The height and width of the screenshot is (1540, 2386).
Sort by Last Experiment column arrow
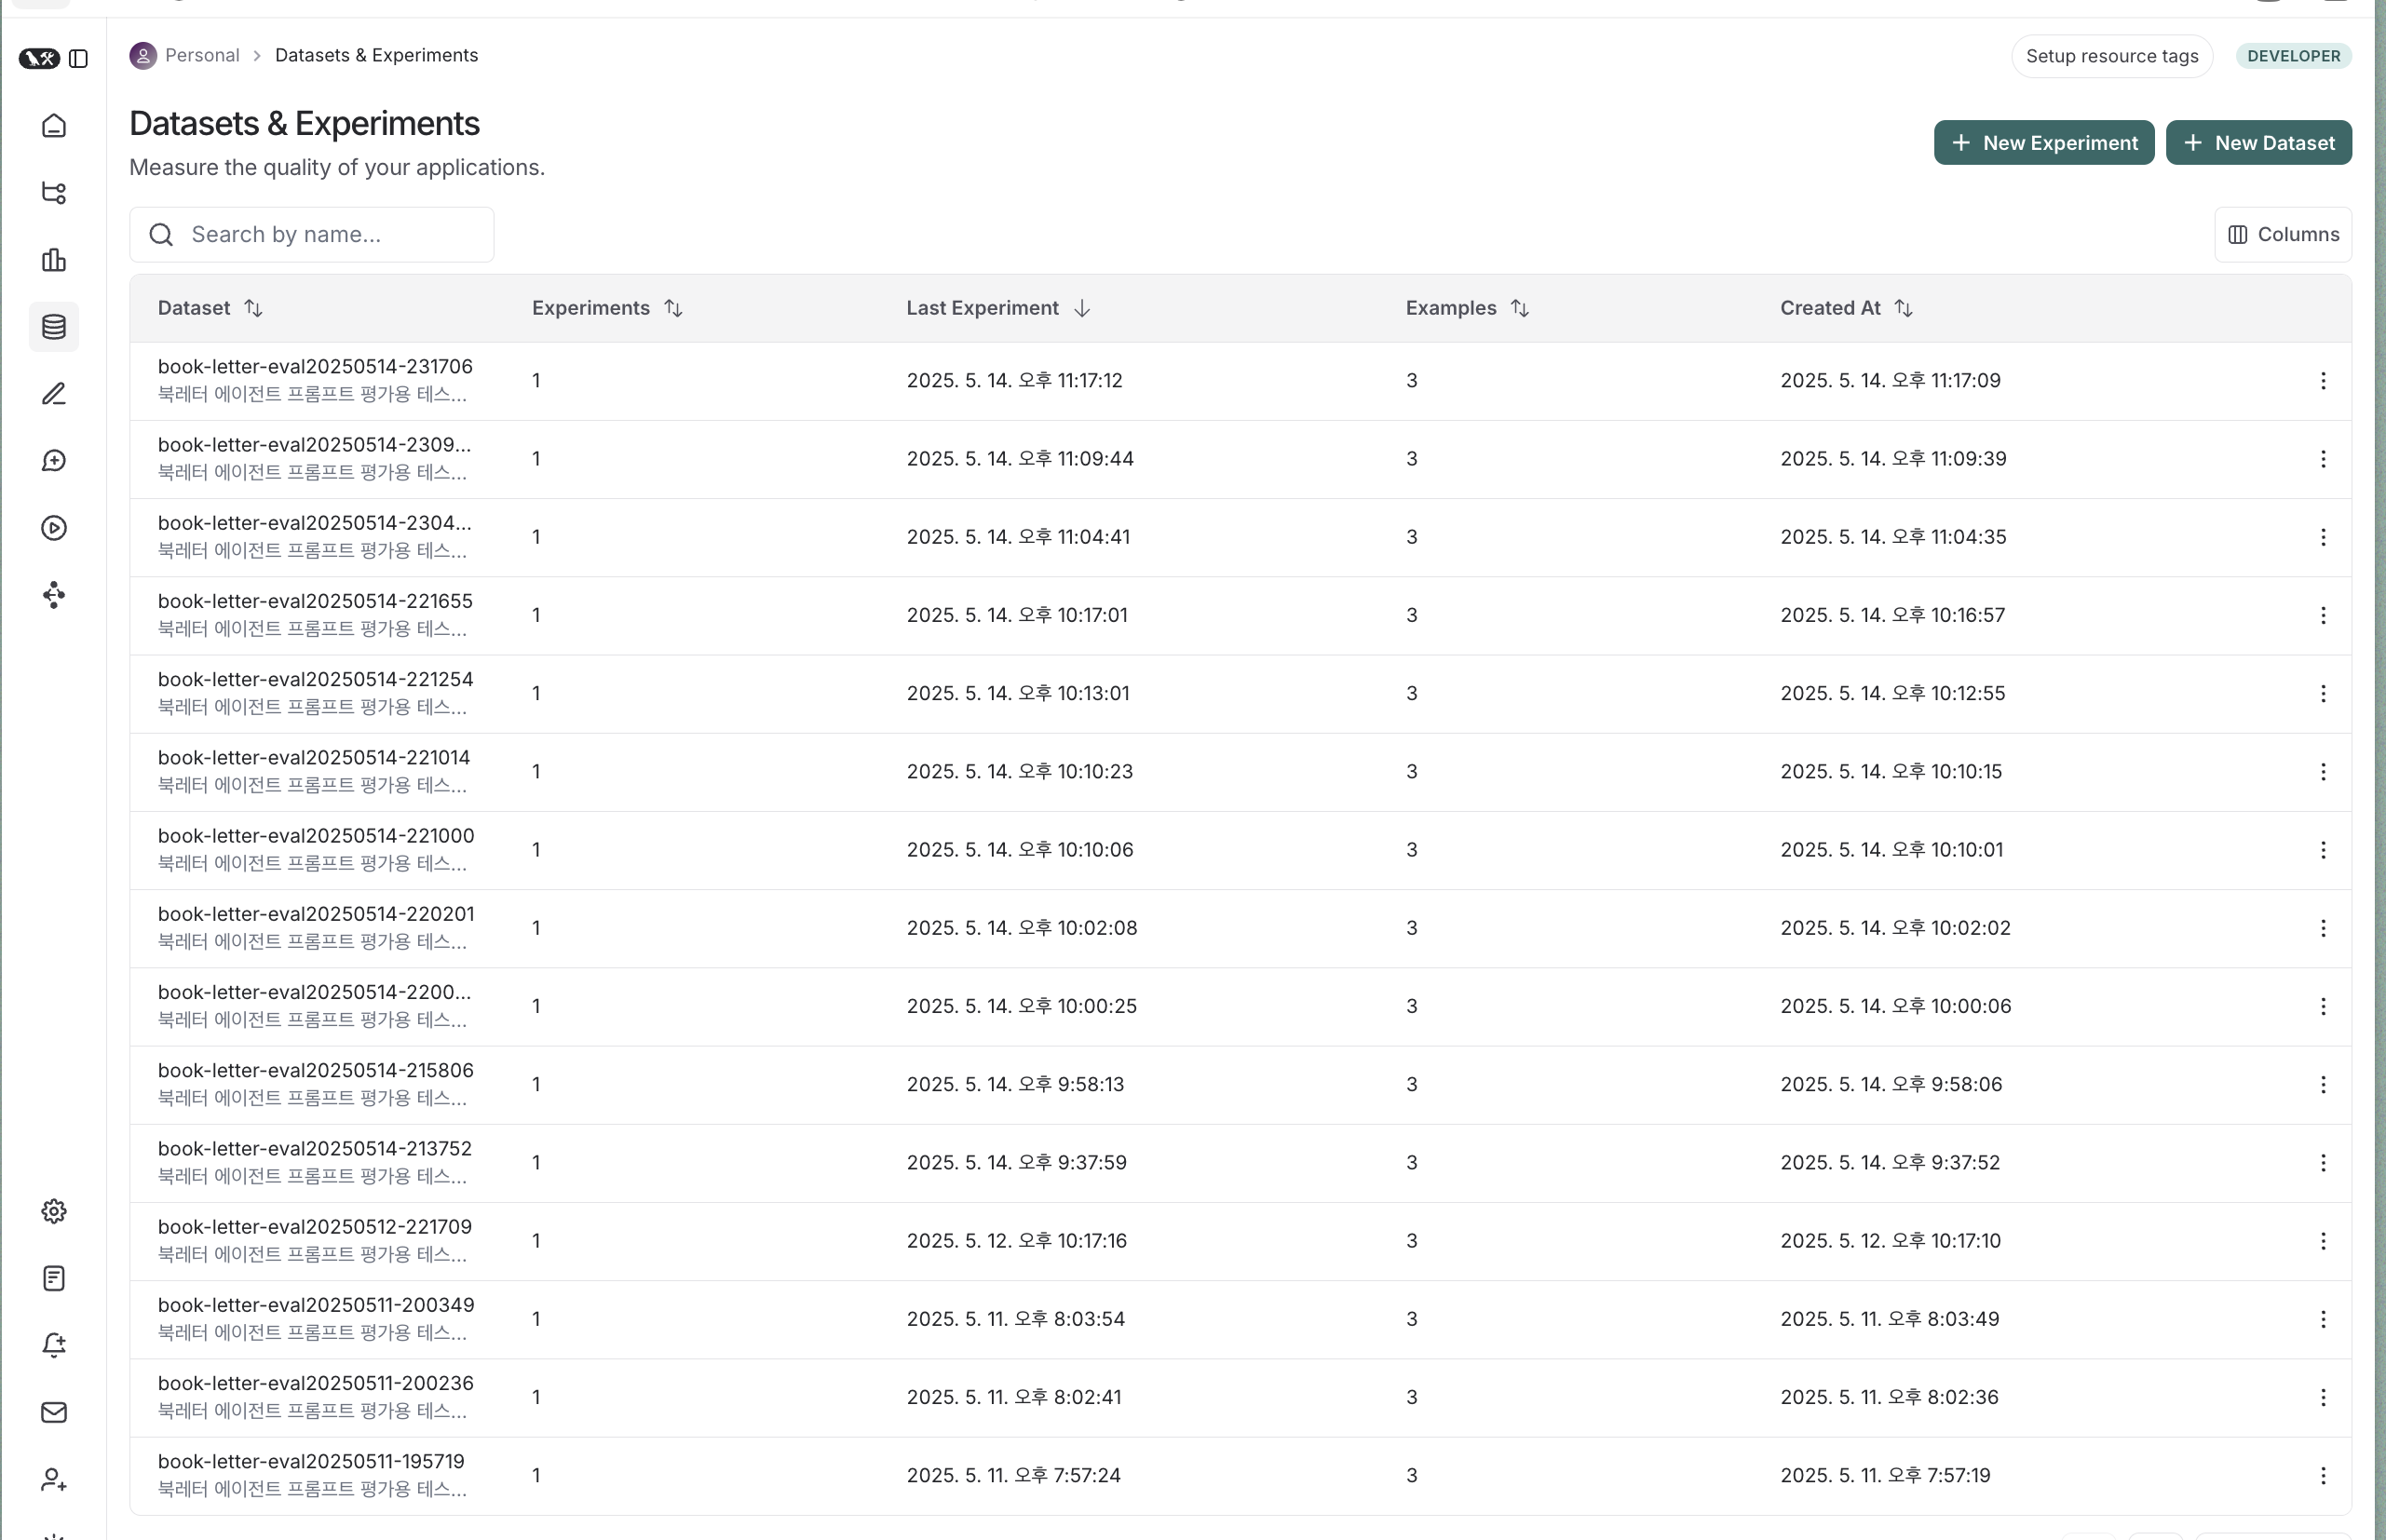(x=1081, y=308)
